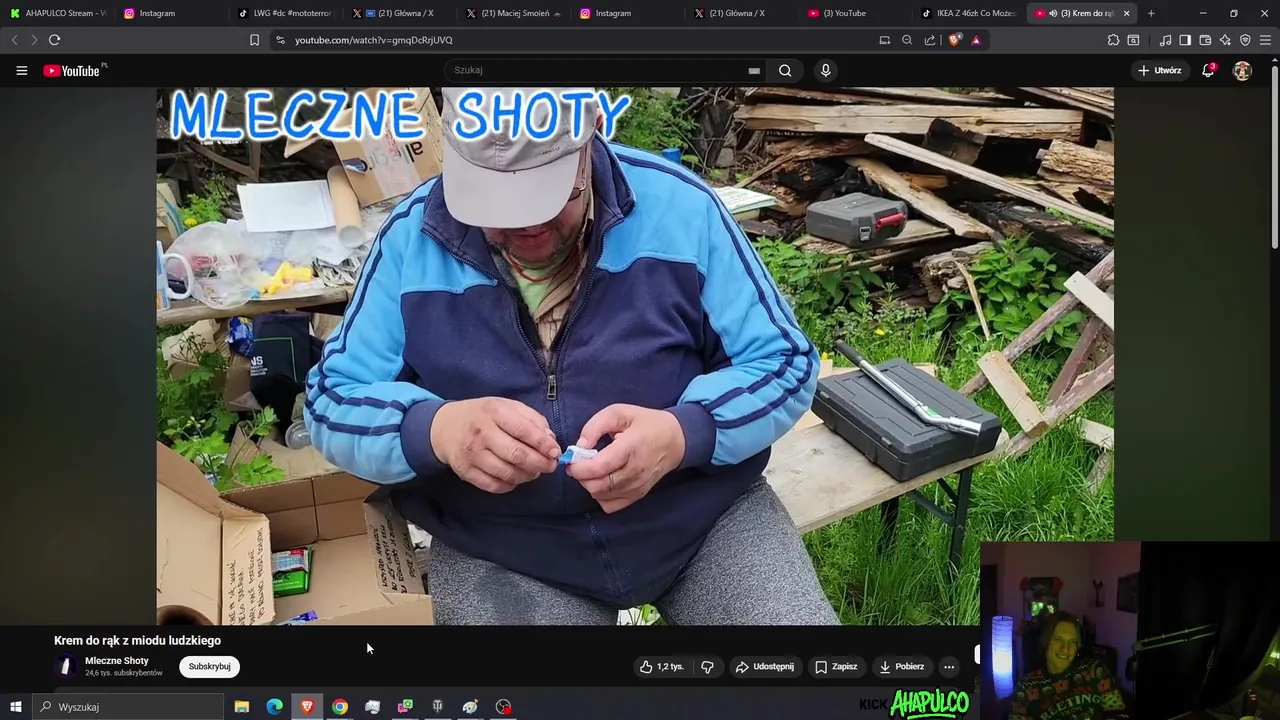Click the Wyszukaj taskbar search box

(x=128, y=707)
